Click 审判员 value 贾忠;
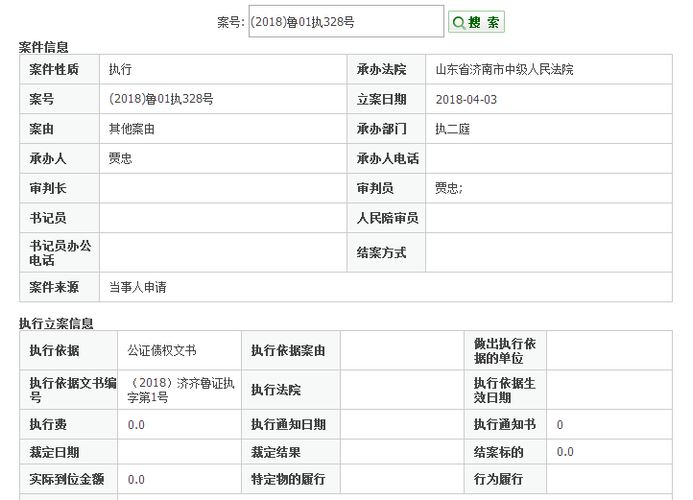 449,188
